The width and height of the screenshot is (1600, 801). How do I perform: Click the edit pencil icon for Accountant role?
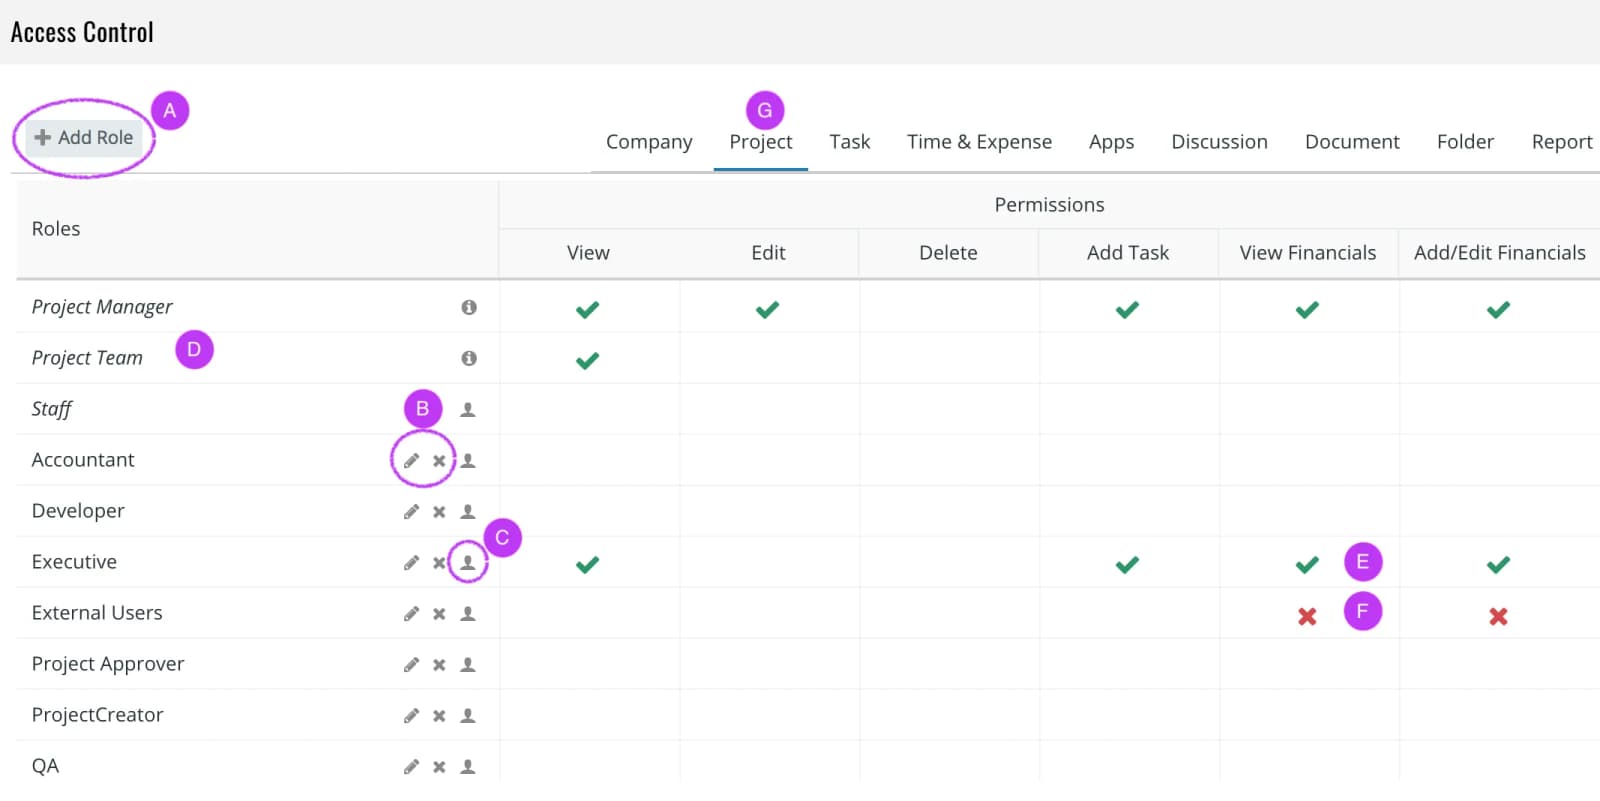click(x=411, y=461)
